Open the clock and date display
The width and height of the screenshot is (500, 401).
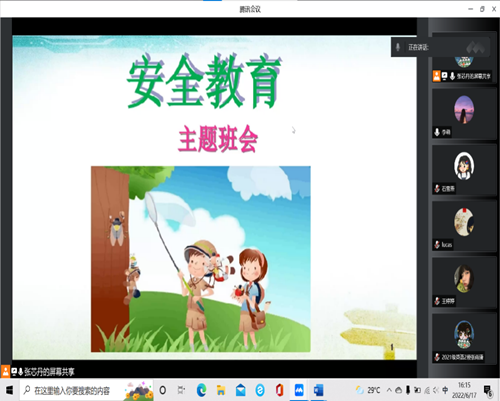464,390
